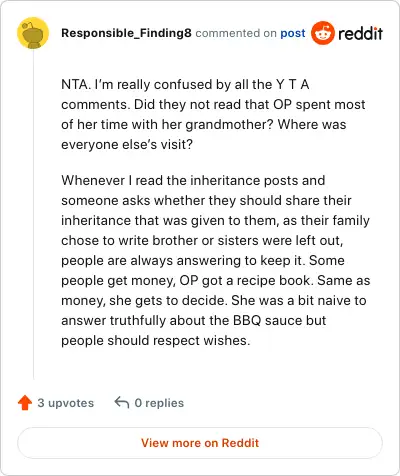This screenshot has width=400, height=476.
Task: Click the paragraph starting "Whenever I read"
Action: coord(216,260)
